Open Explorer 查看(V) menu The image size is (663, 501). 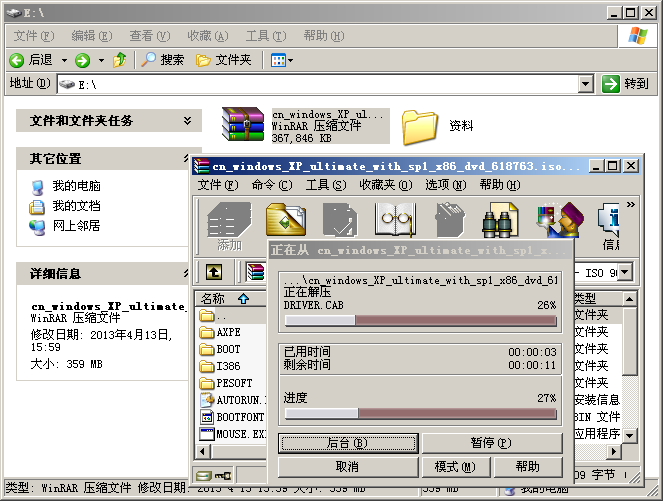tap(150, 36)
